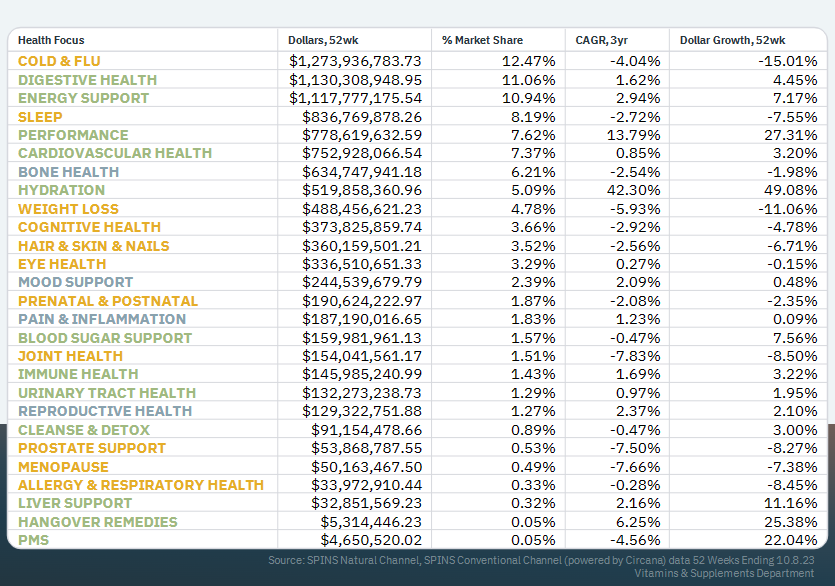Click the $4,650,520.02 PMS dollars cell
Screen dimensions: 835x586
371,540
